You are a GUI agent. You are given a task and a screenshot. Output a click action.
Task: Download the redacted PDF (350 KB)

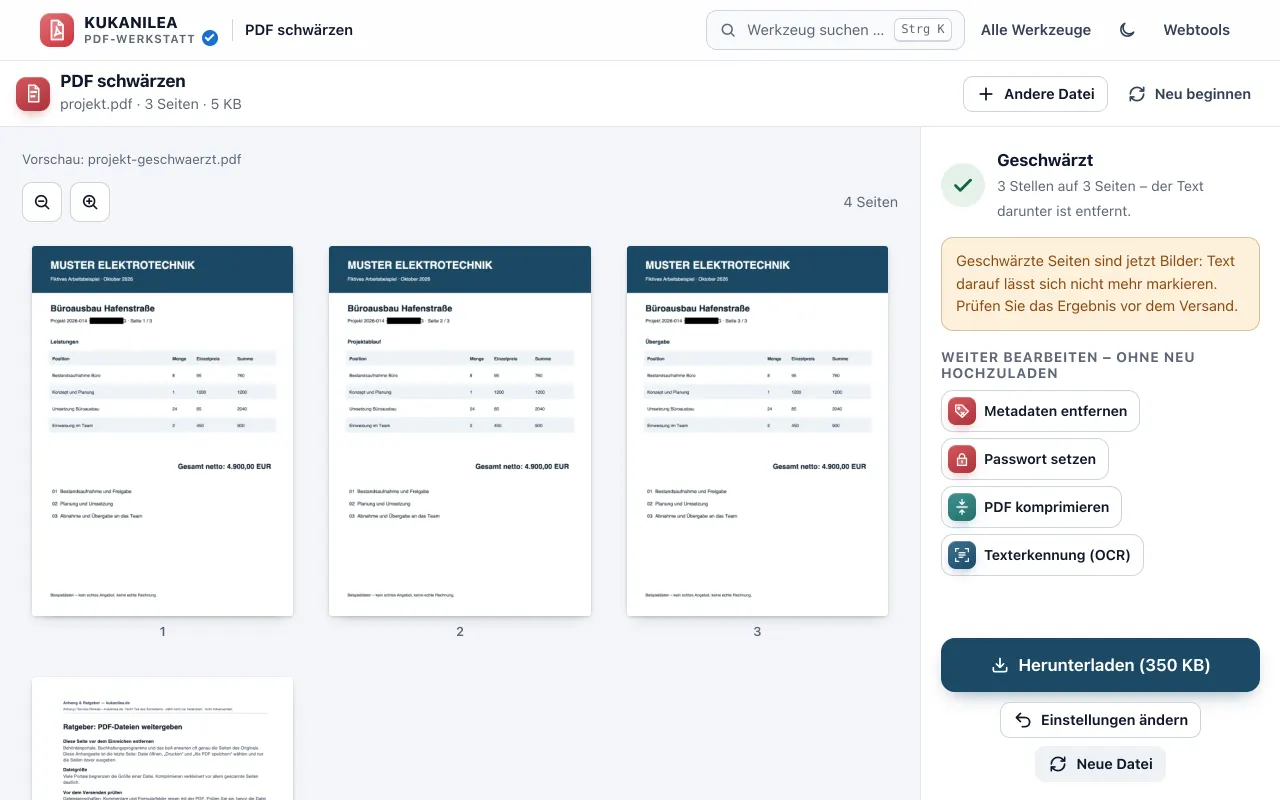pyautogui.click(x=1100, y=665)
